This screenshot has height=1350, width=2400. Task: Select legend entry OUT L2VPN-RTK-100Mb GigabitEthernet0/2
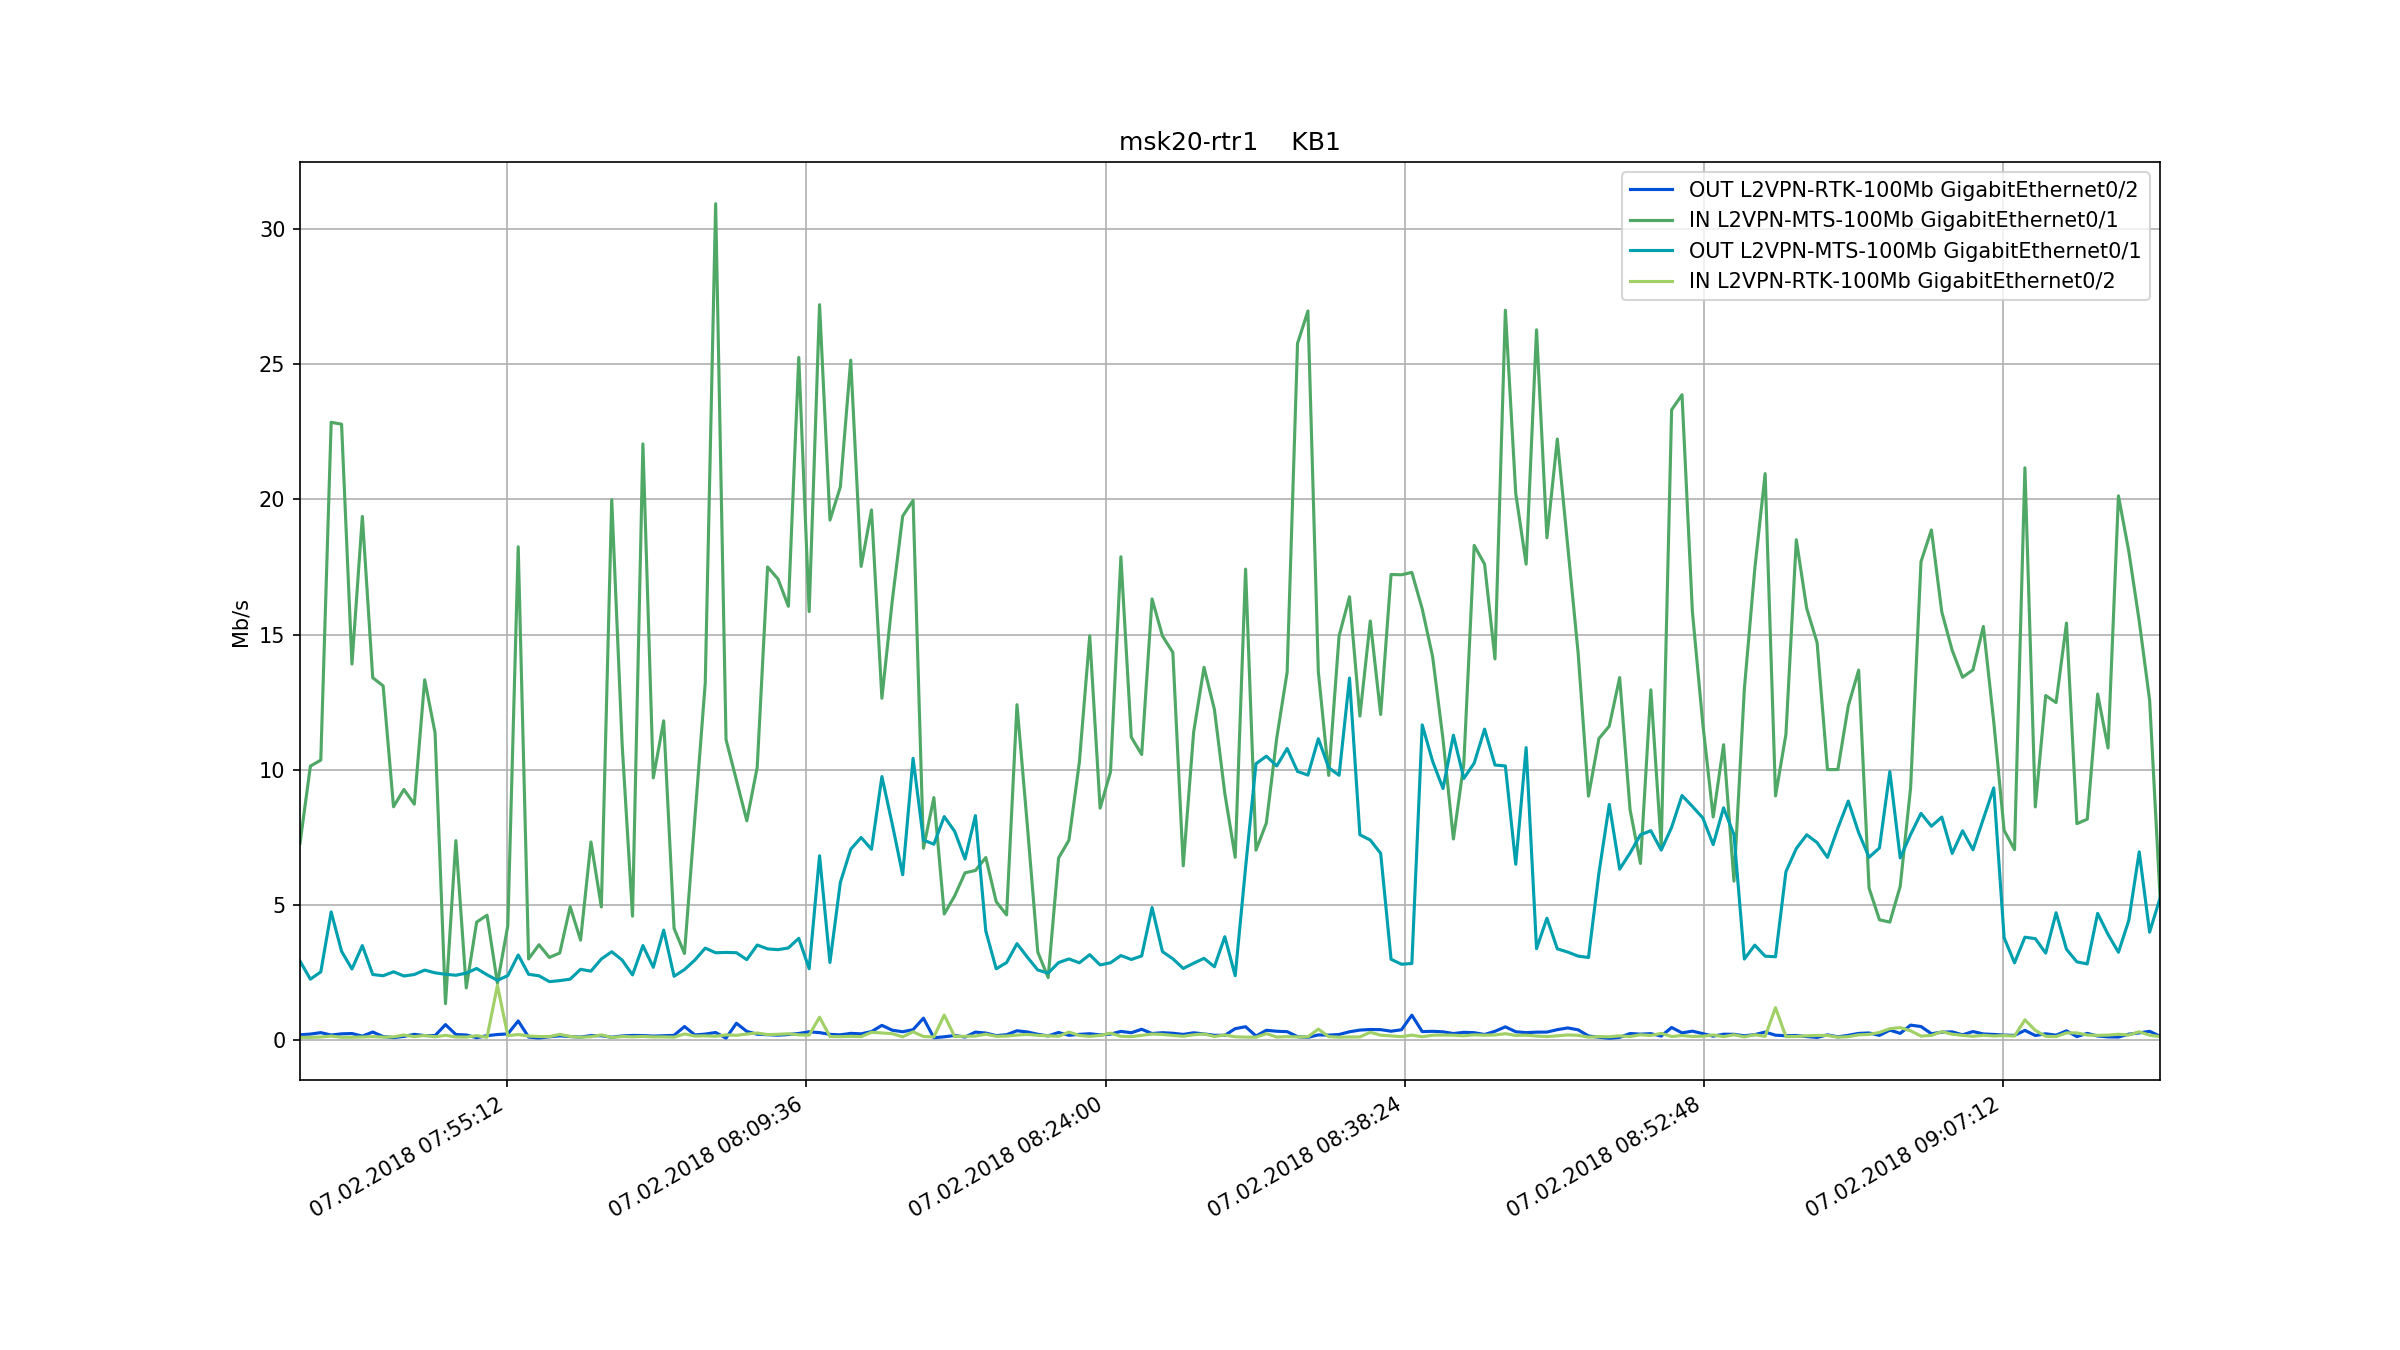(x=1913, y=190)
